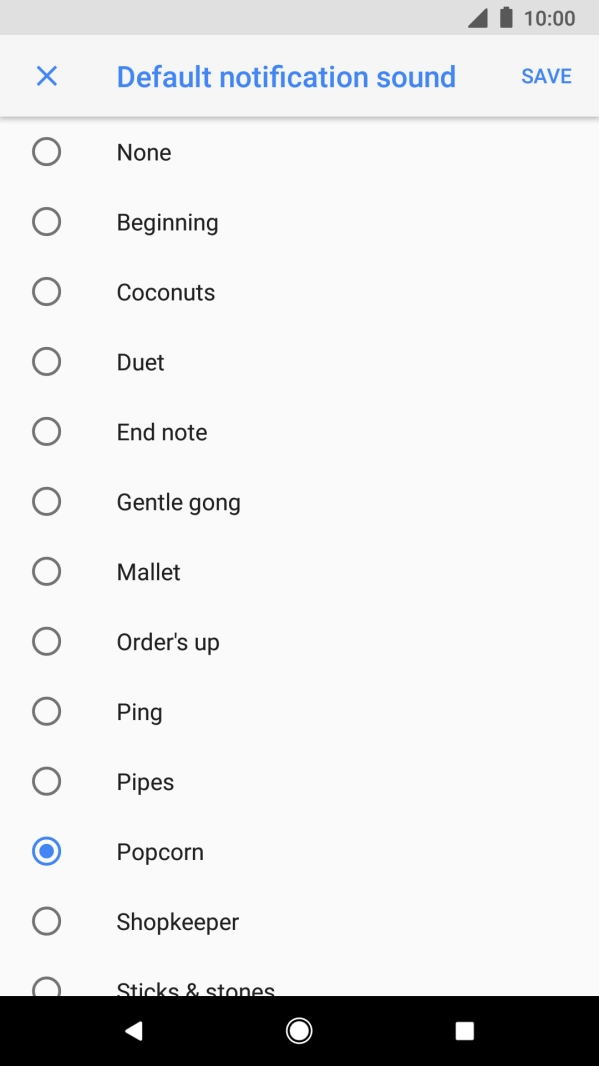The image size is (599, 1066).
Task: Select the Pipes sound
Action: coord(46,781)
